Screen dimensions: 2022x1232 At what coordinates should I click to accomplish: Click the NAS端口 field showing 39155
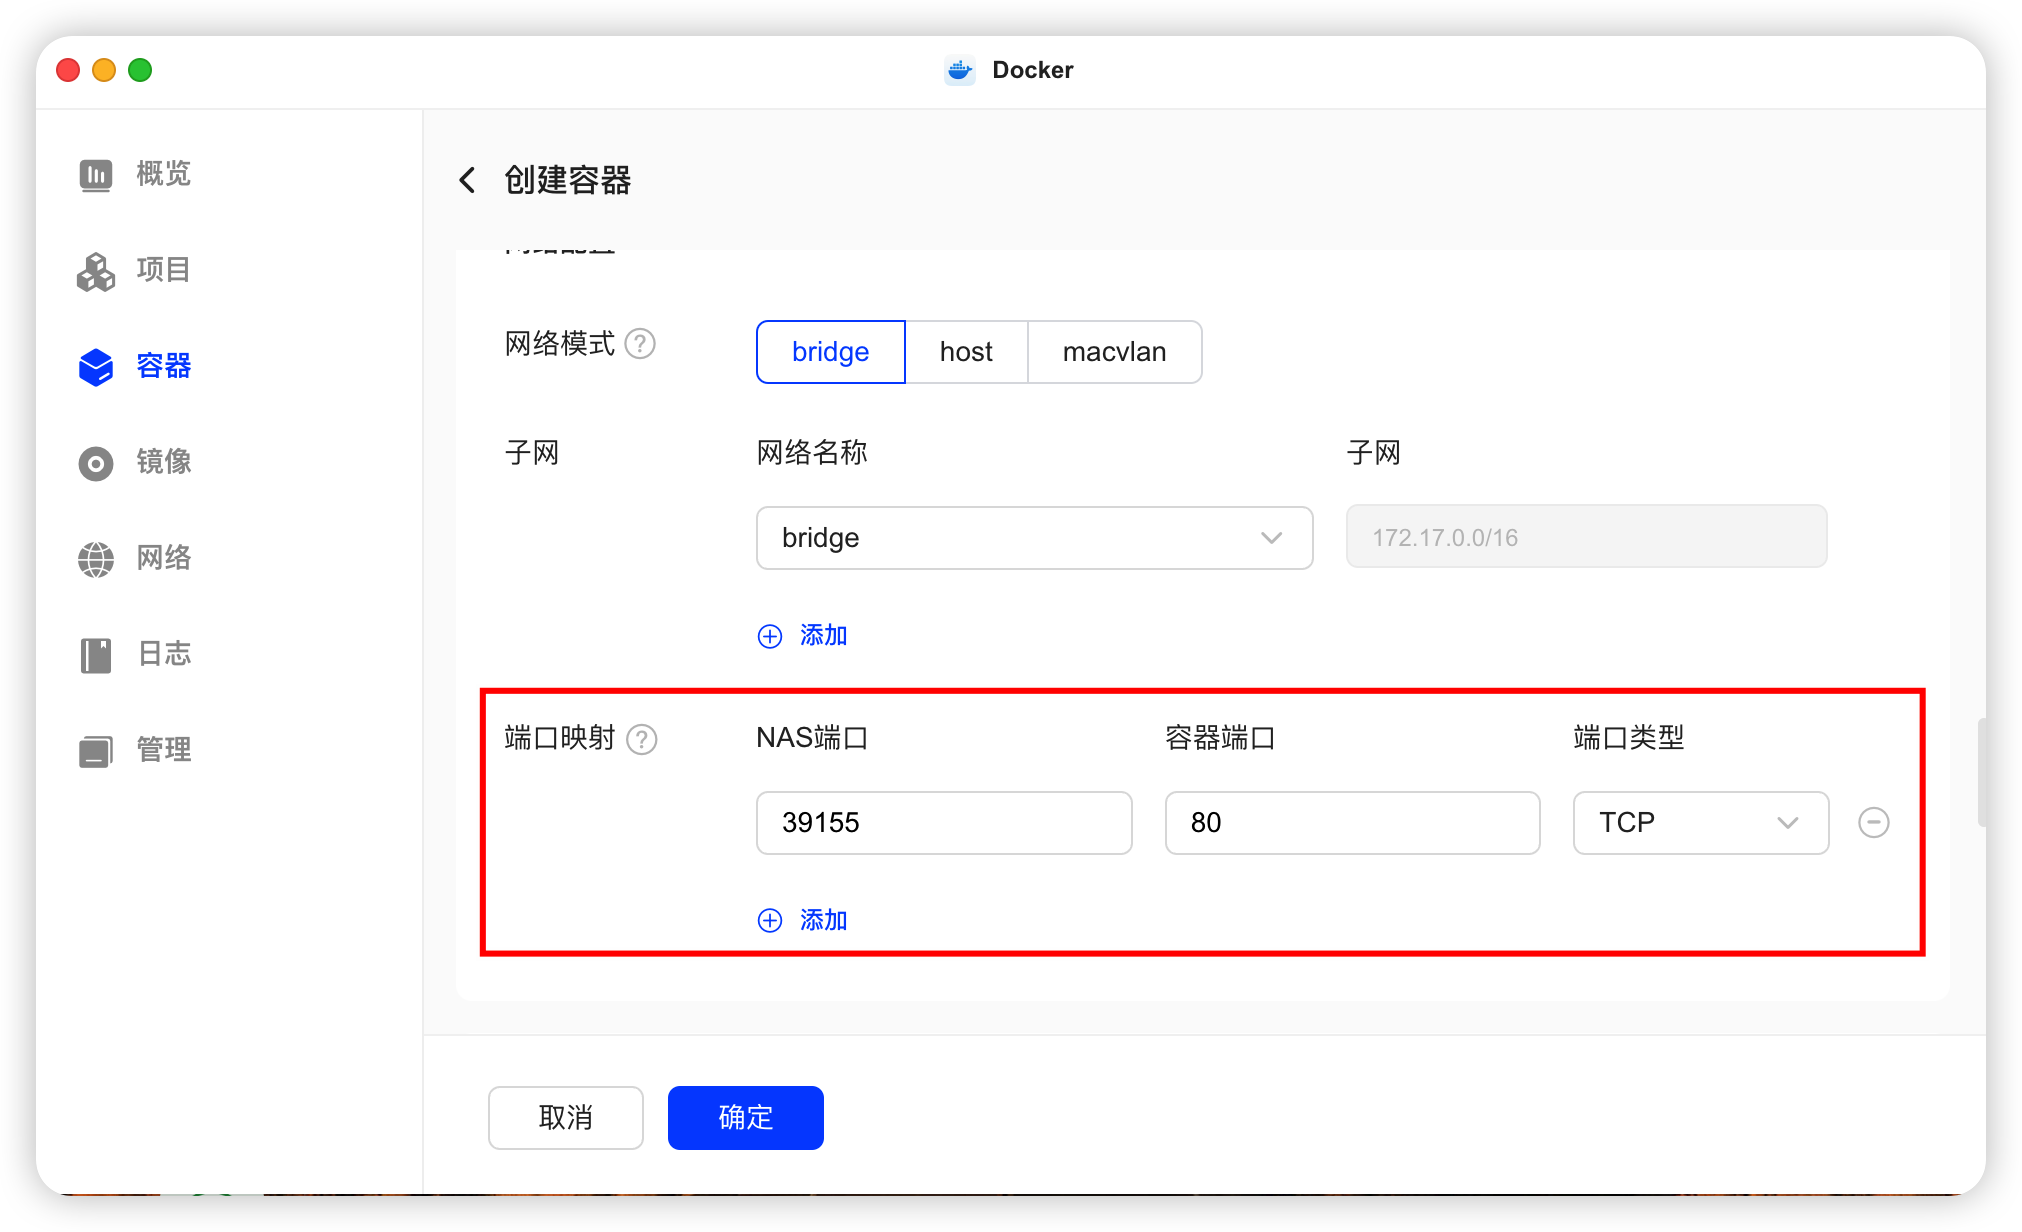click(x=943, y=822)
